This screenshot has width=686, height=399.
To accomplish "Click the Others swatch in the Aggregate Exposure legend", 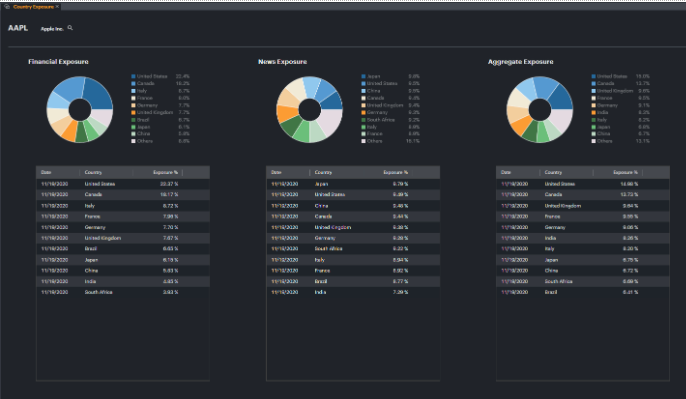I will pyautogui.click(x=593, y=141).
